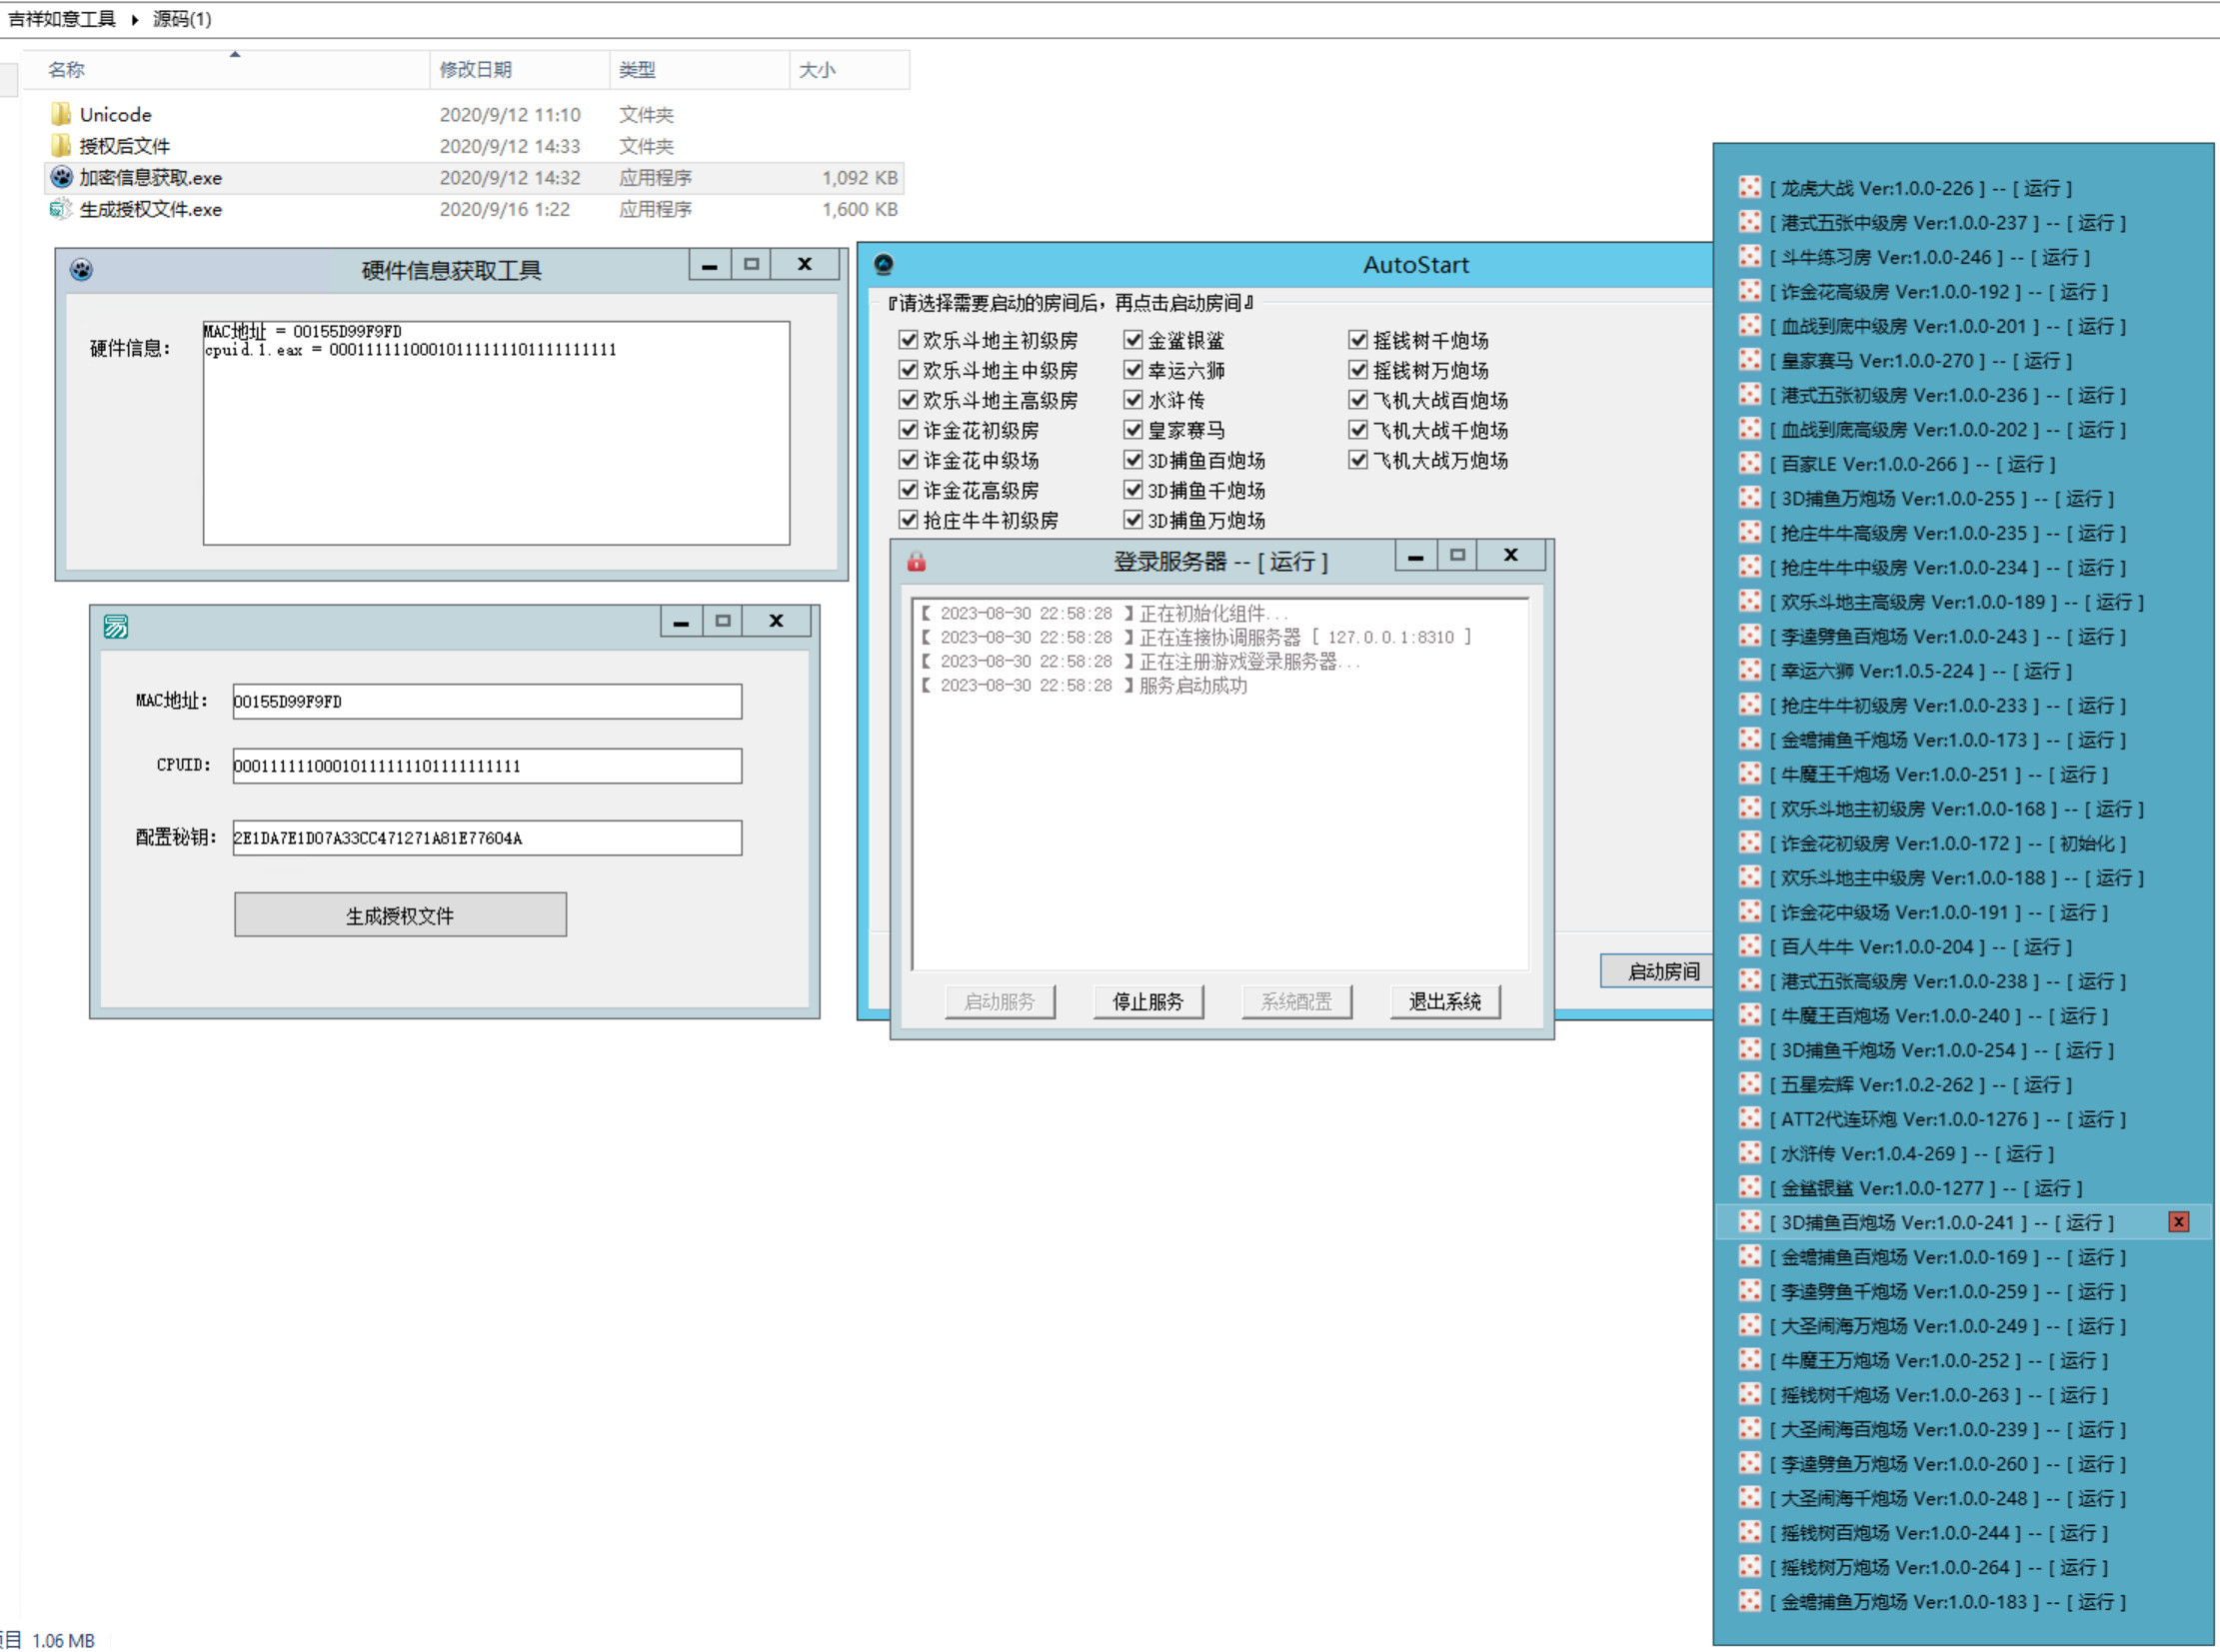Click the green icon on authorization generator window
This screenshot has width=2220, height=1652.
pyautogui.click(x=116, y=627)
